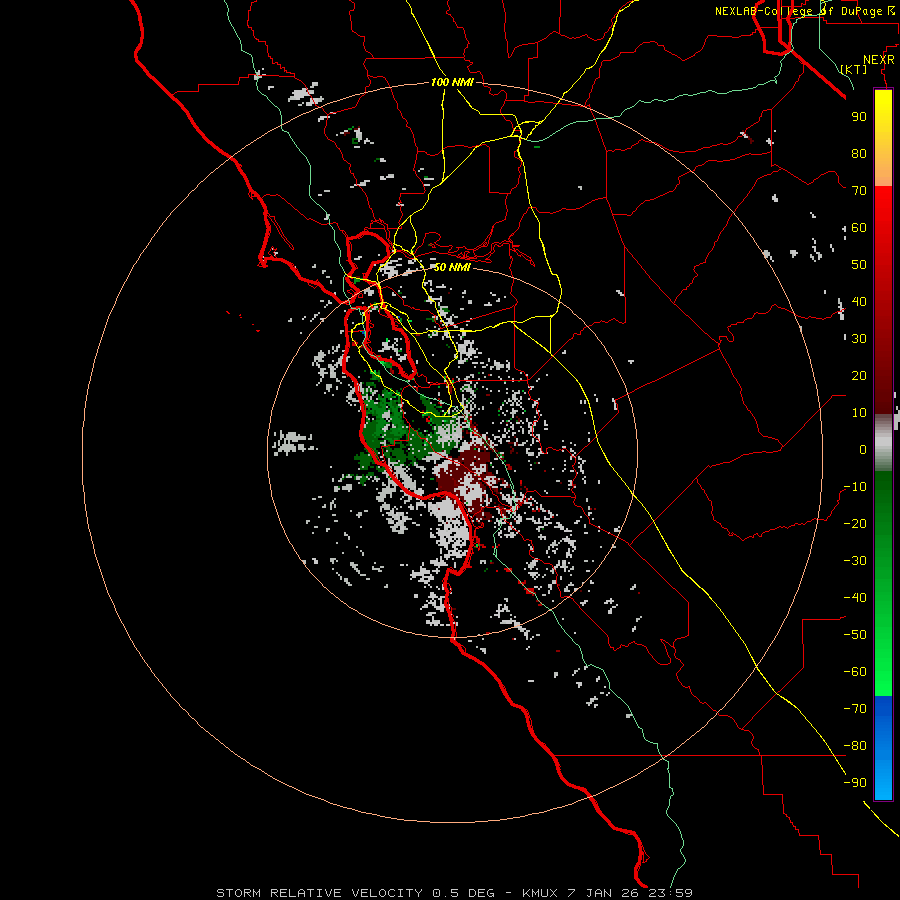This screenshot has height=900, width=900.
Task: Click the "100 NMI" range ring label
Action: (x=452, y=82)
